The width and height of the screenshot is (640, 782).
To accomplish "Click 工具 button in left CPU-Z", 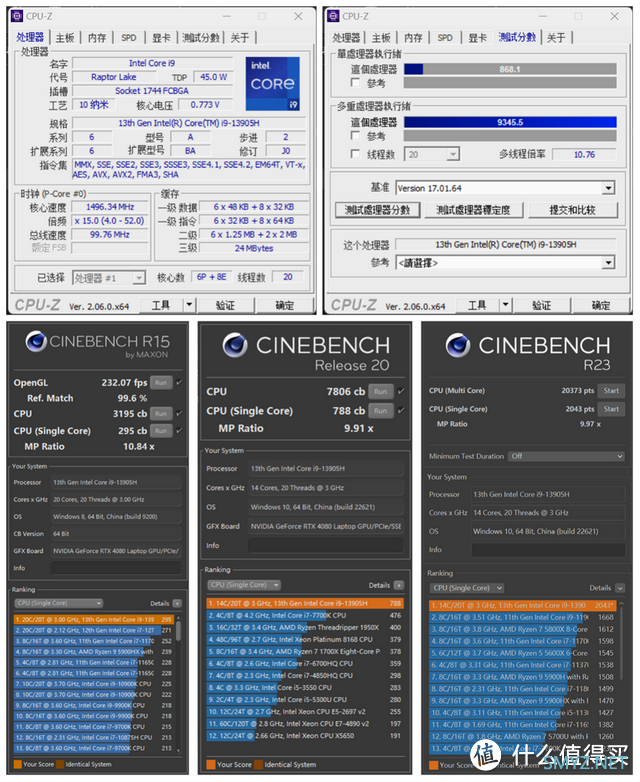I will pyautogui.click(x=161, y=305).
